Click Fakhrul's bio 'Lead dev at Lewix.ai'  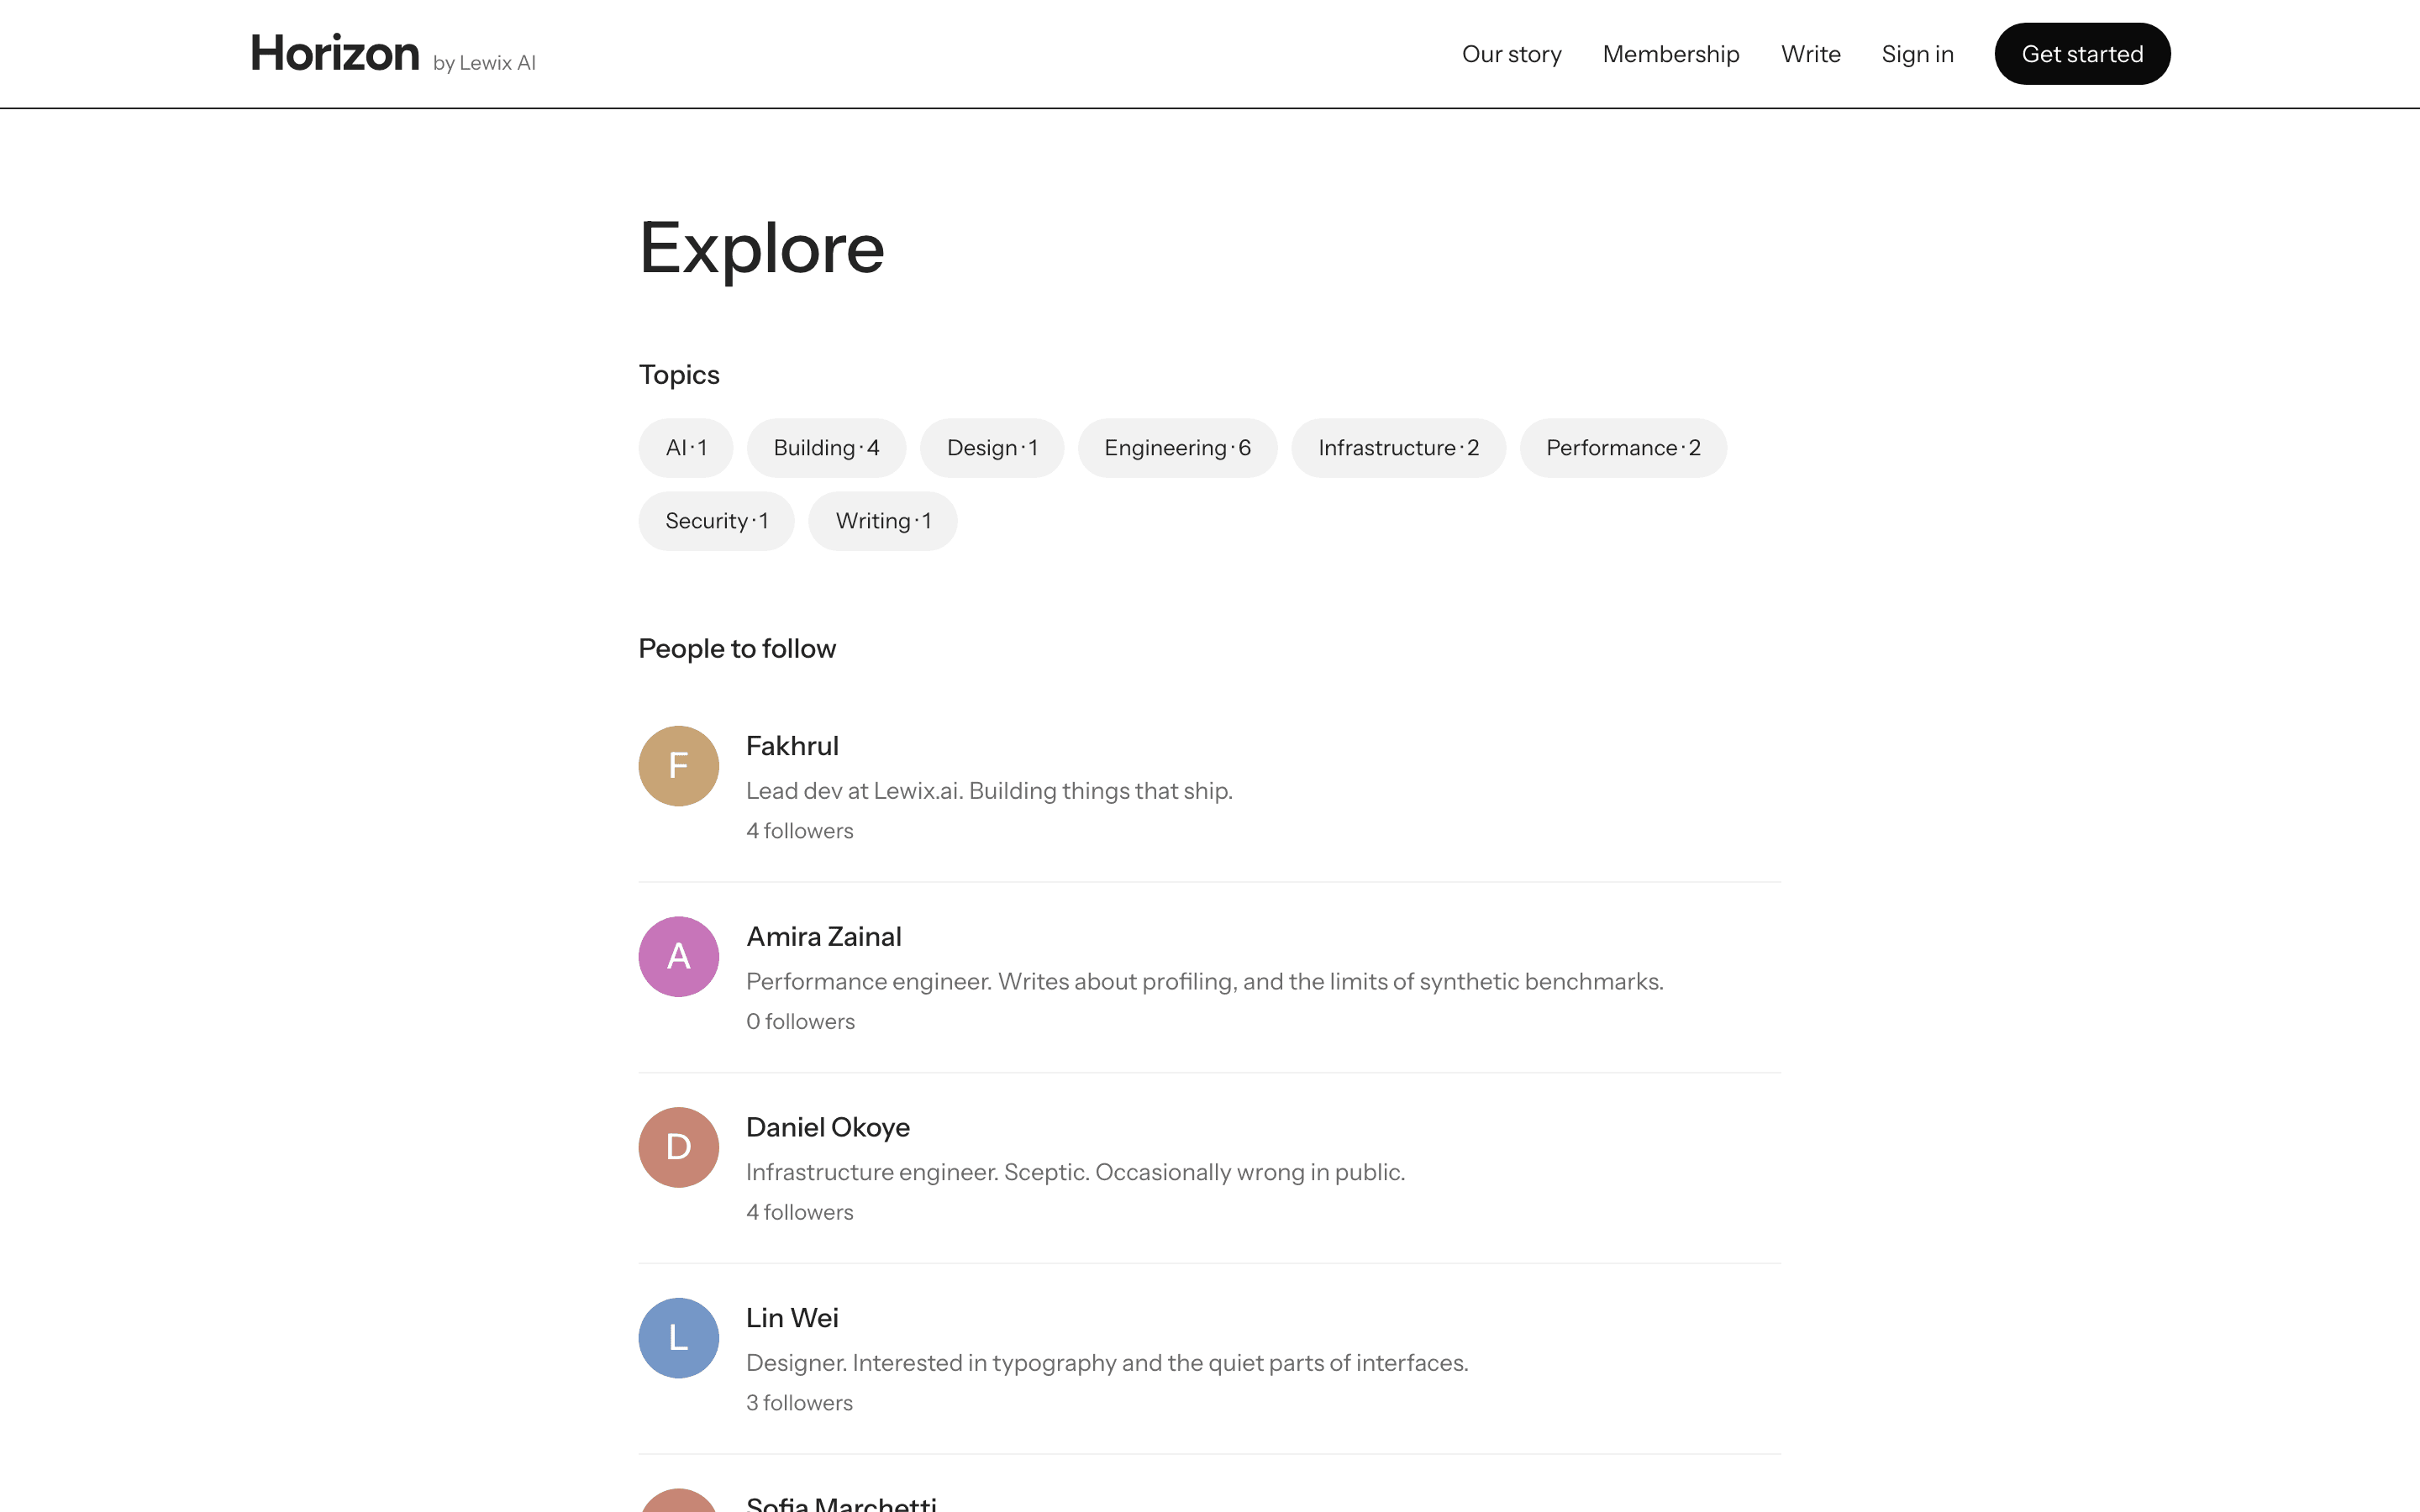[989, 791]
